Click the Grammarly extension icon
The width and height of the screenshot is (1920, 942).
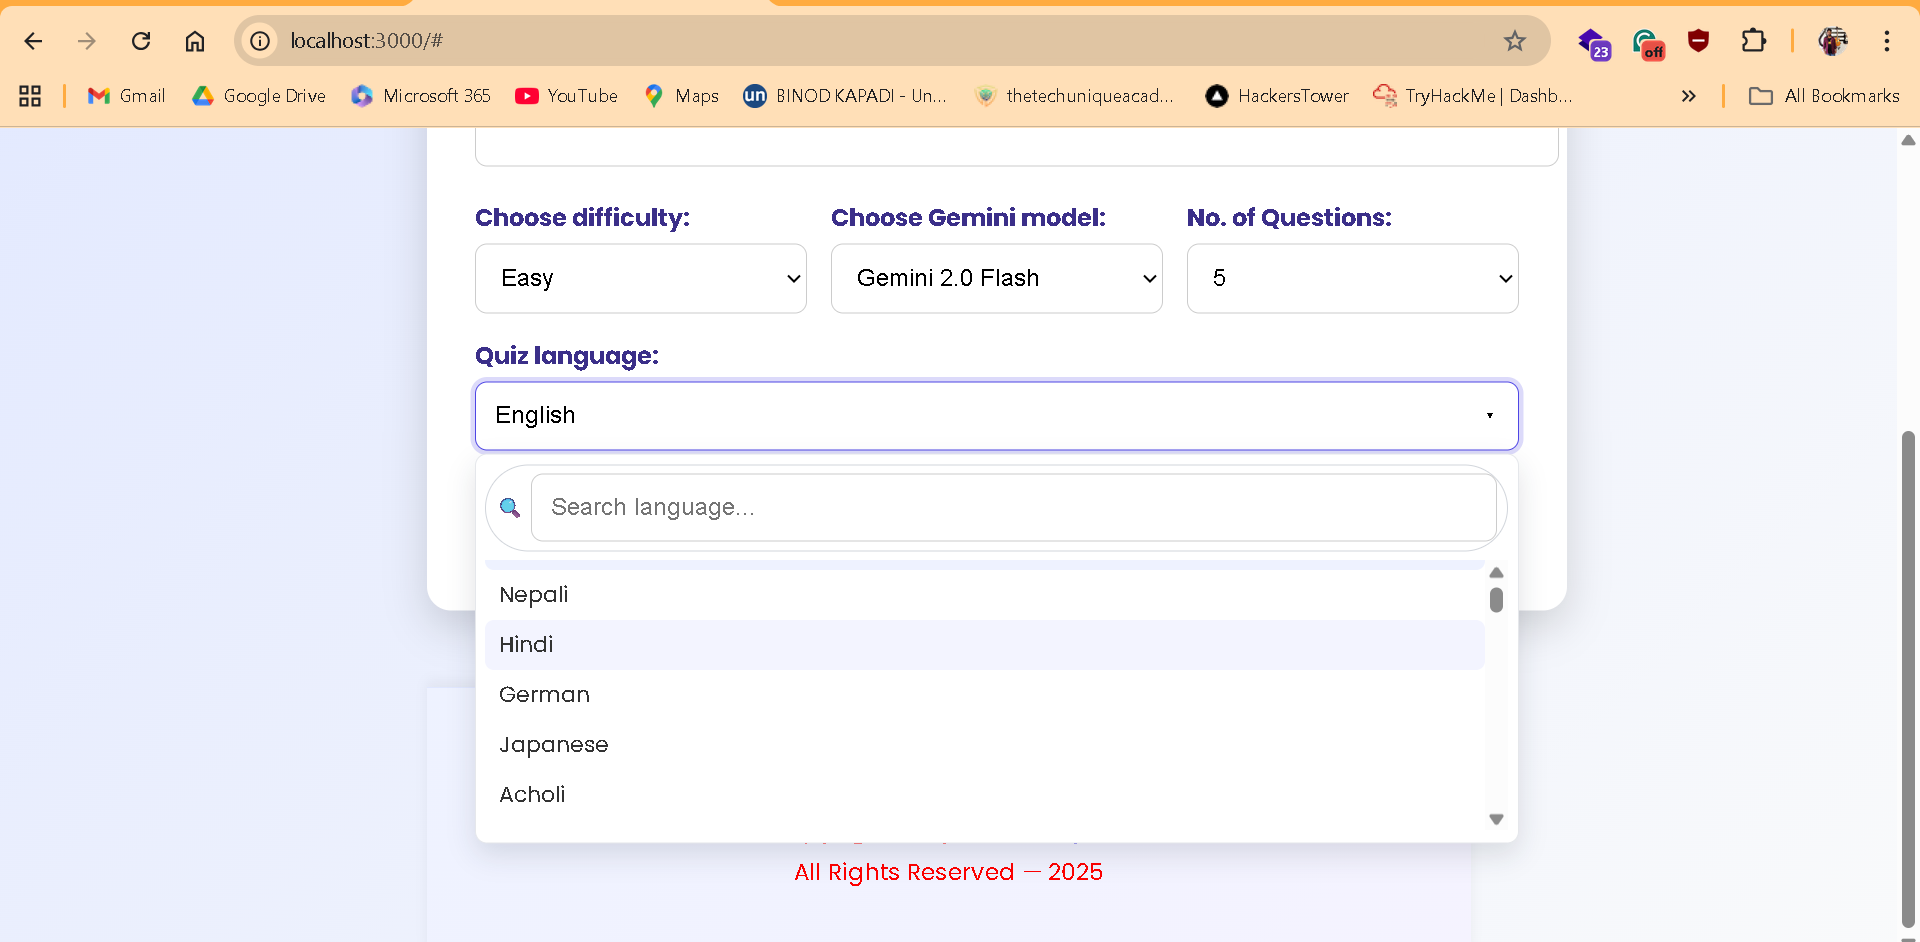pyautogui.click(x=1648, y=41)
